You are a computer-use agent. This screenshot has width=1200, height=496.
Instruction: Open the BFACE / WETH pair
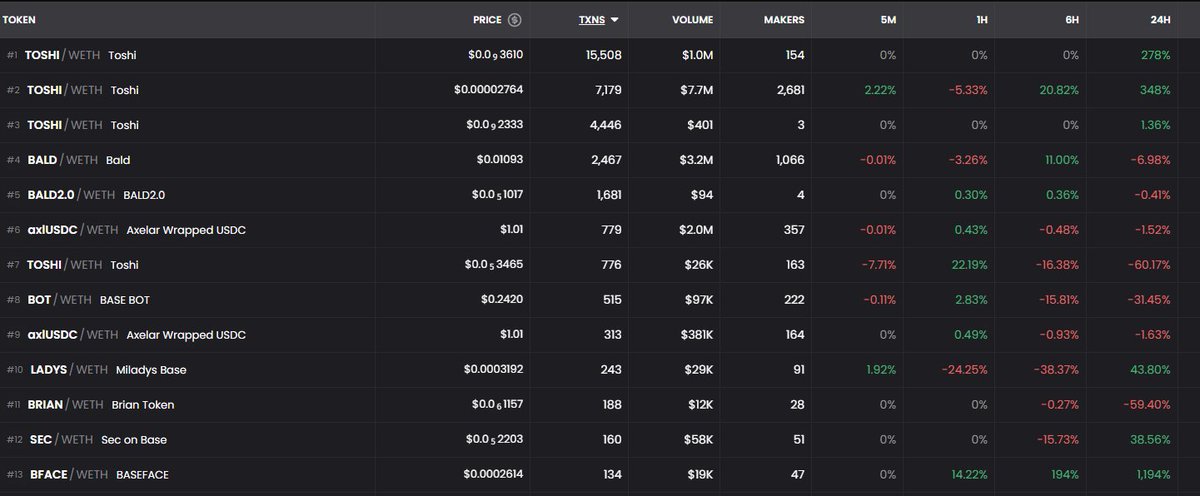[600, 475]
